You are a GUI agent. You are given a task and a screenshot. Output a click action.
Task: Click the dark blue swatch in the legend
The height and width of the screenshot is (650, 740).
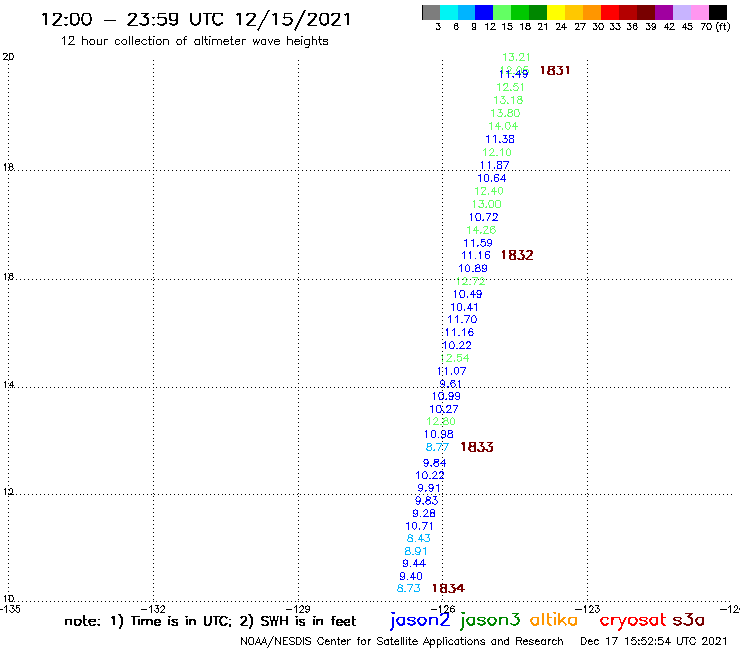[x=484, y=12]
